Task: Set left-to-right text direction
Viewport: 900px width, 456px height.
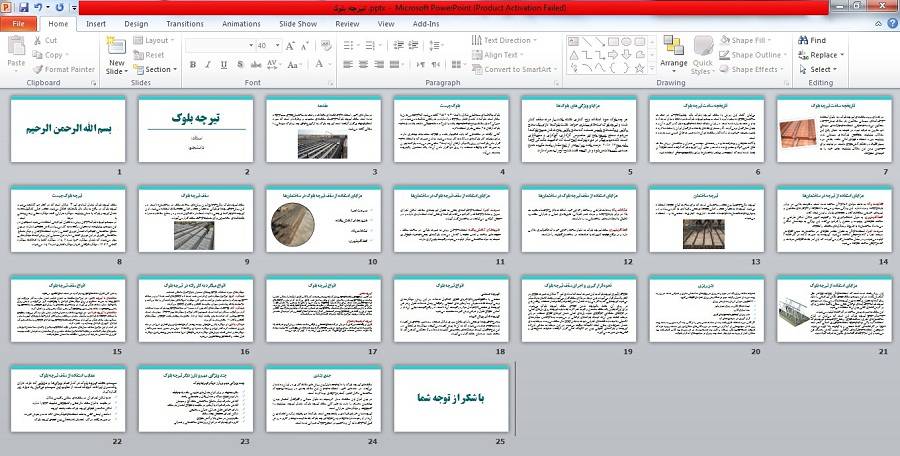Action: point(420,64)
